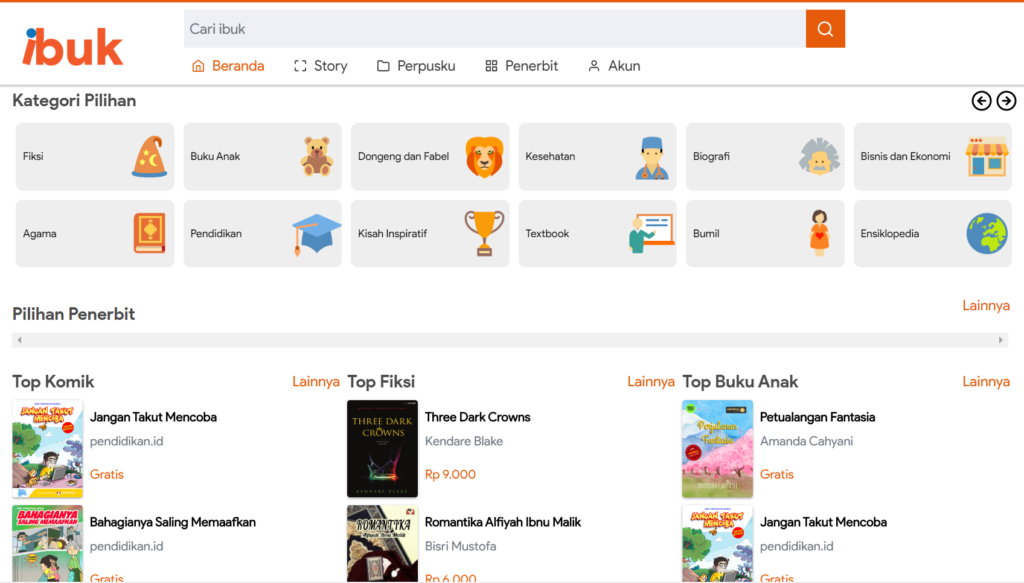Image resolution: width=1024 pixels, height=583 pixels.
Task: Click the Pilihan Penerbit horizontal scrollbar
Action: [510, 340]
